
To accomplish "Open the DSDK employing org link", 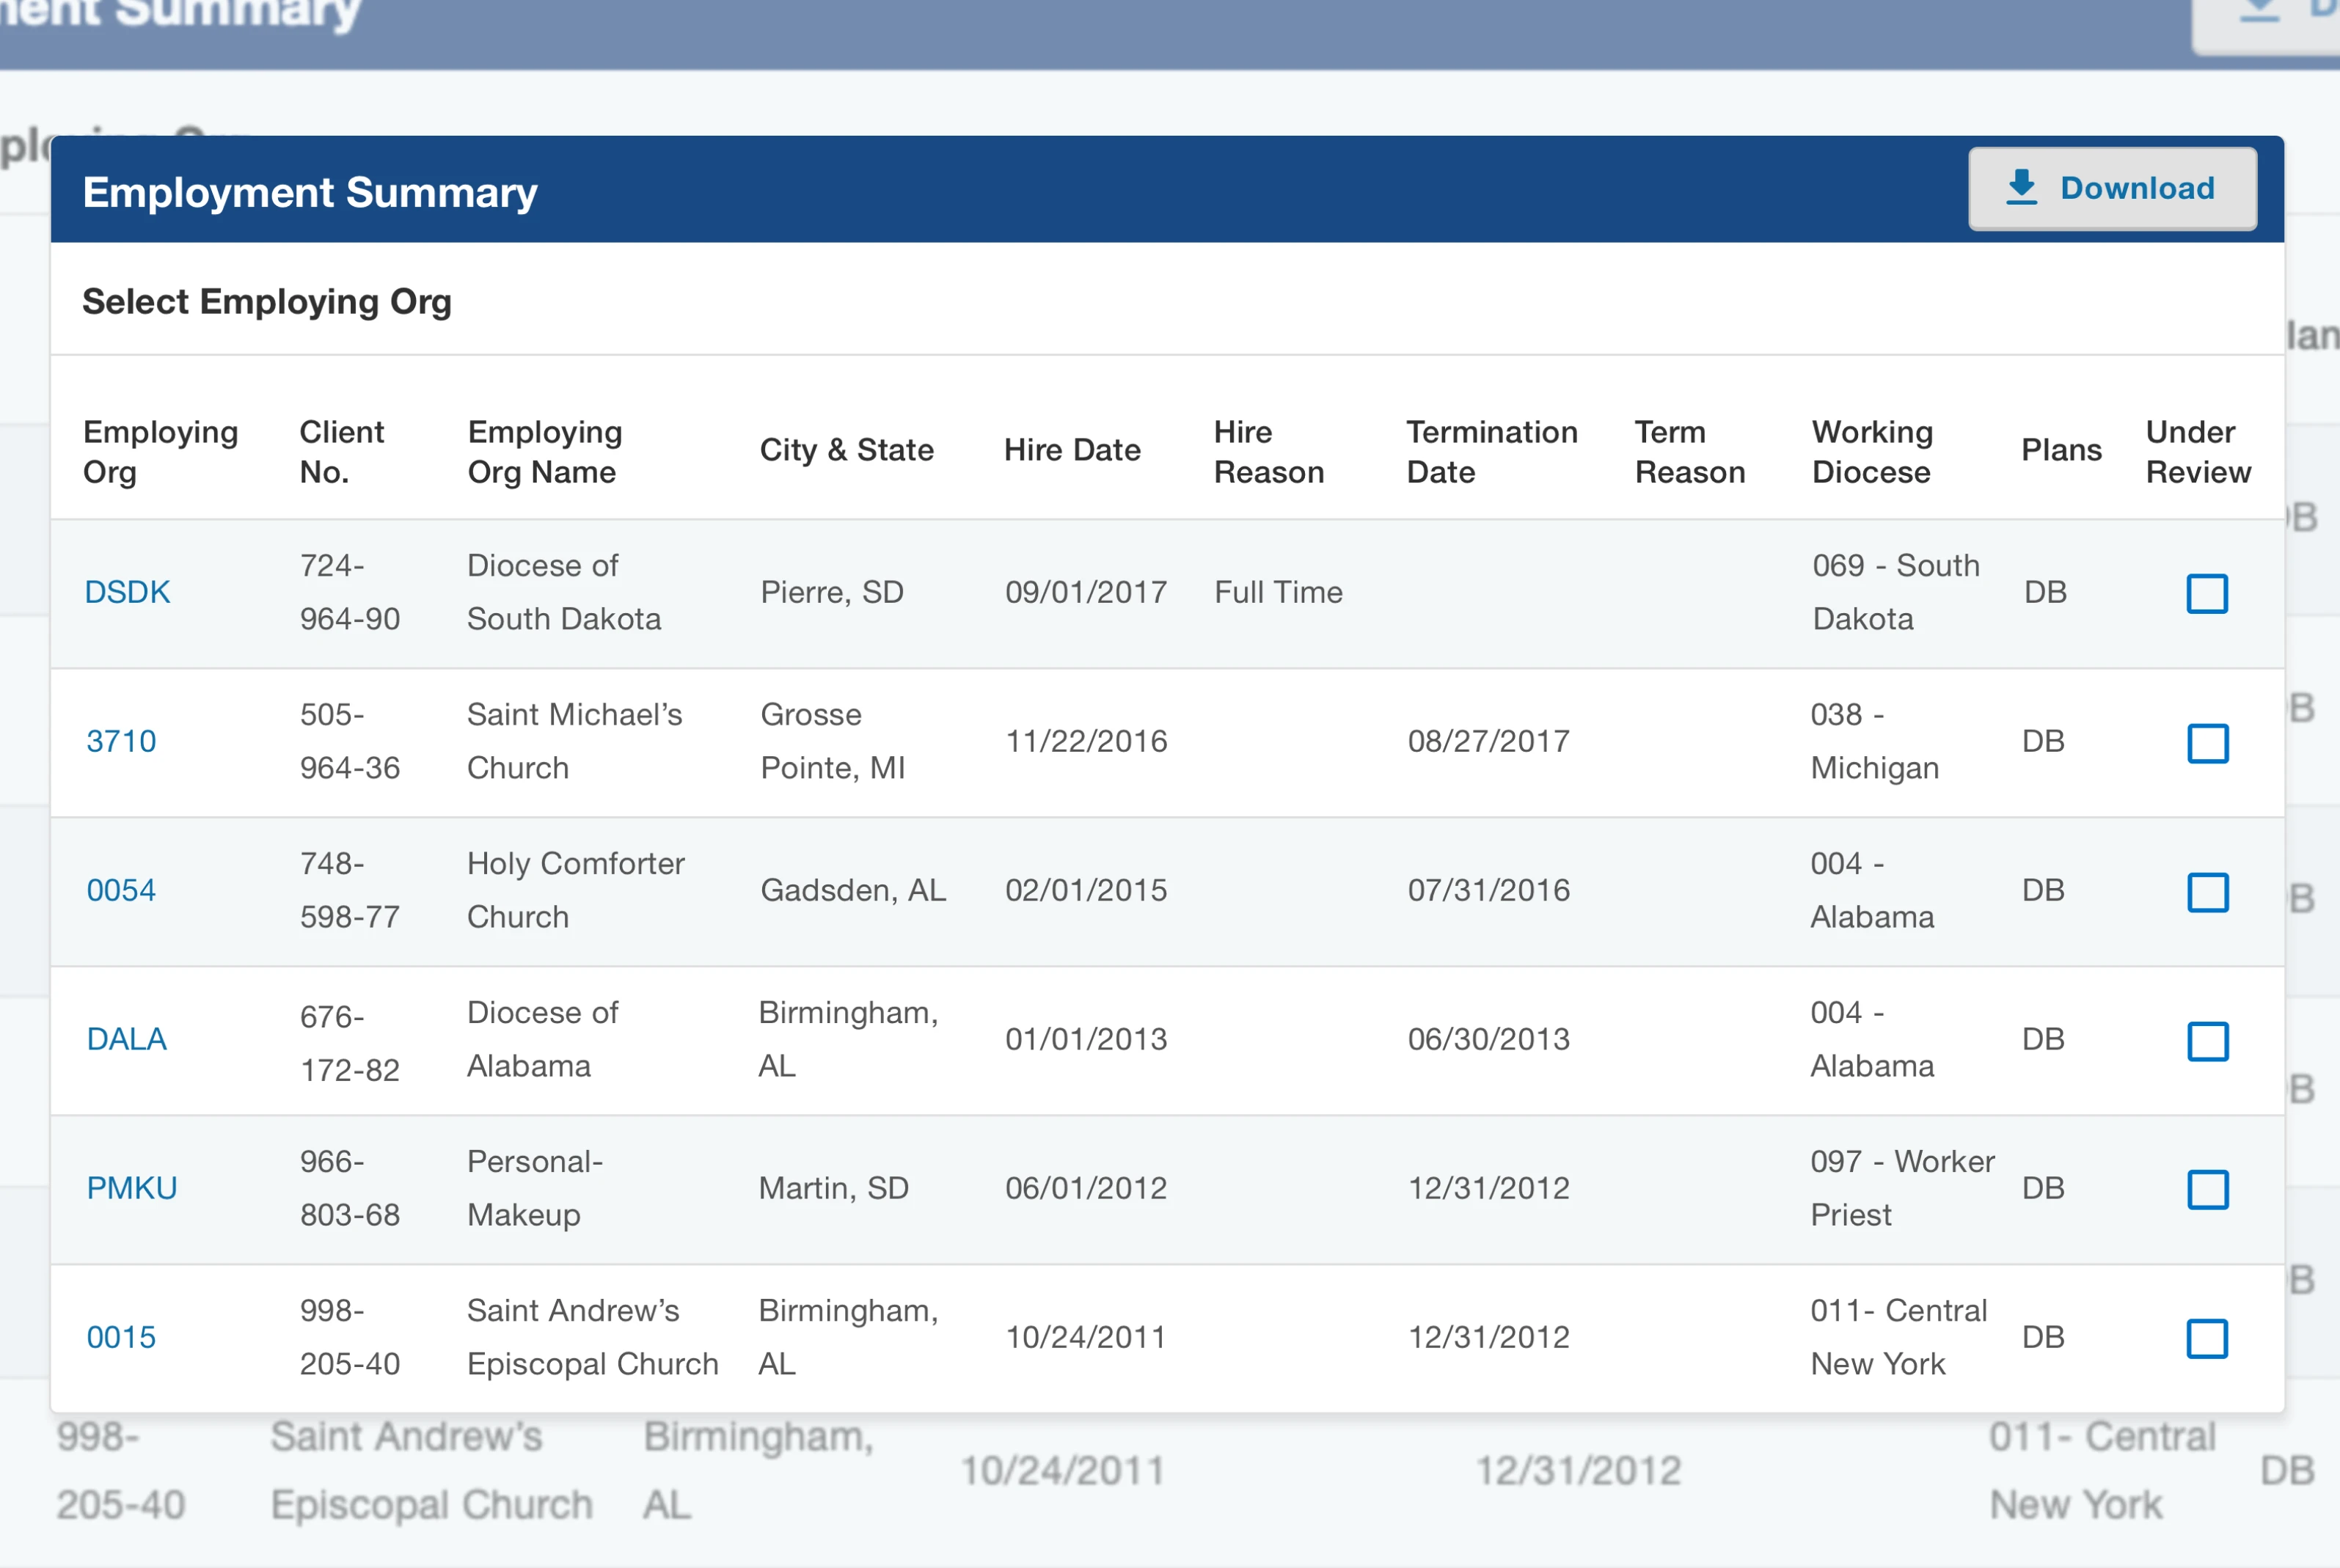I will point(127,592).
